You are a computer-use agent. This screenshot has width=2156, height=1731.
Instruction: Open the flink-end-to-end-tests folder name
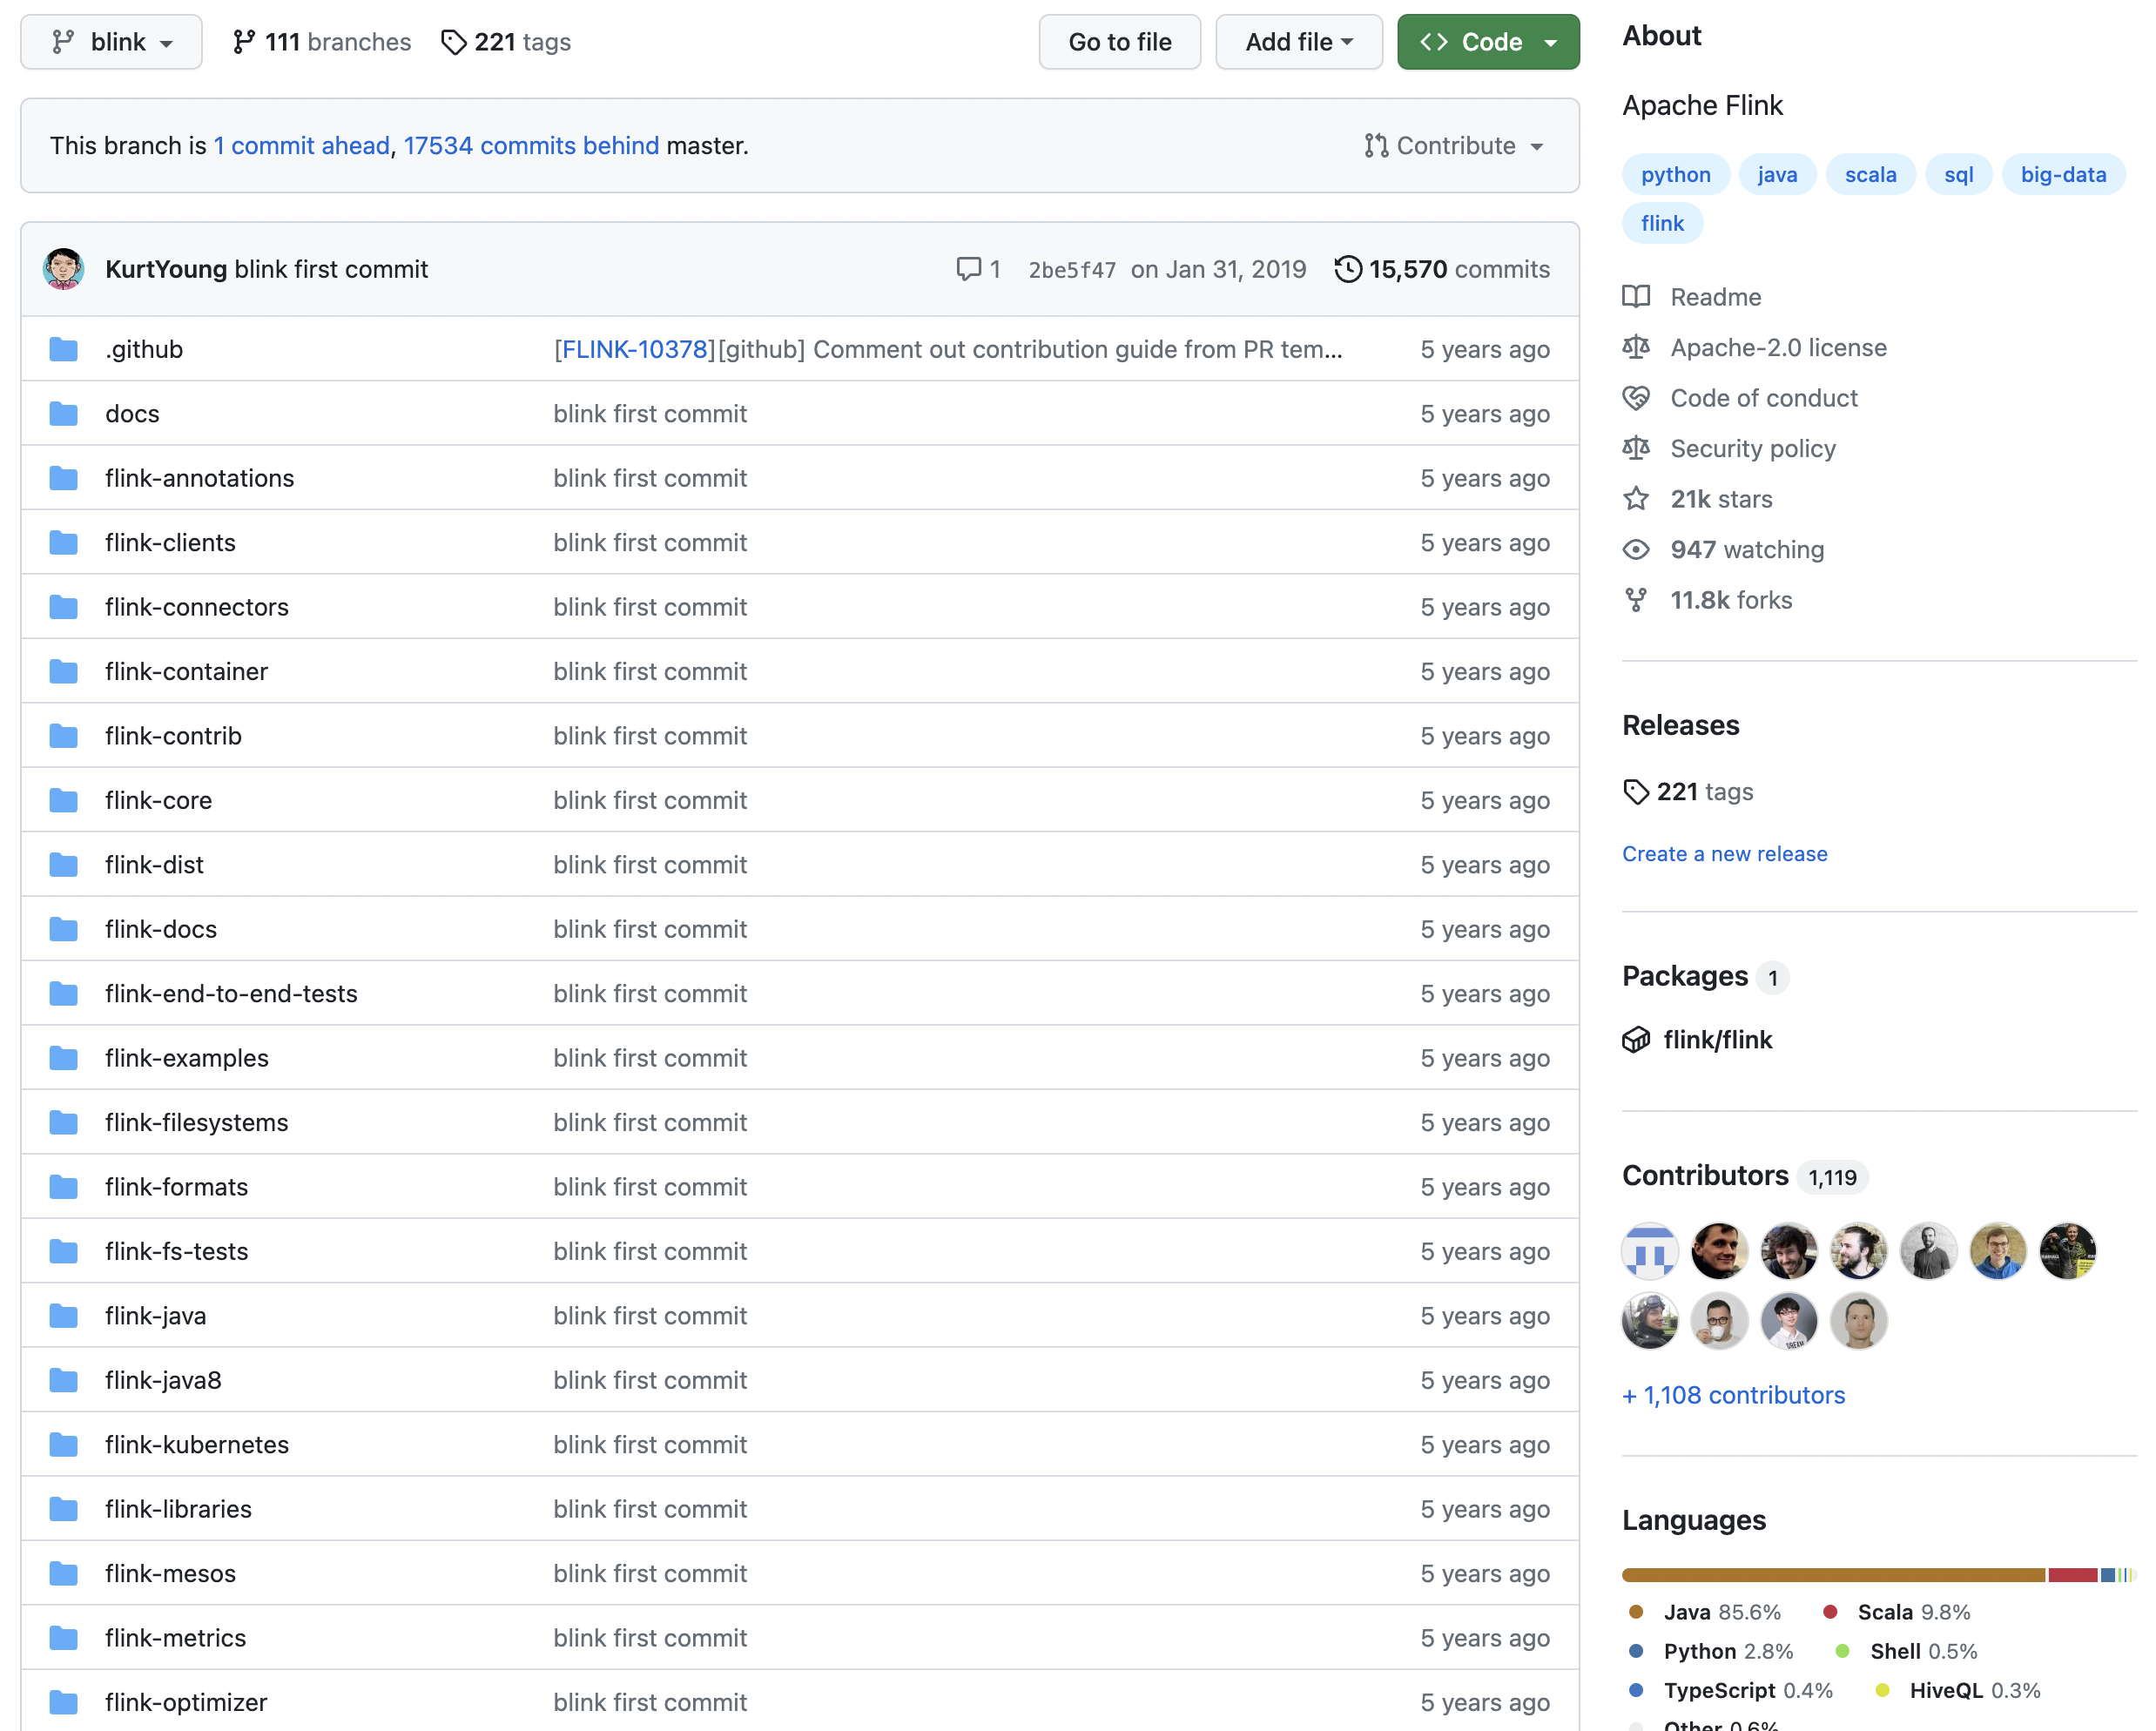231,993
